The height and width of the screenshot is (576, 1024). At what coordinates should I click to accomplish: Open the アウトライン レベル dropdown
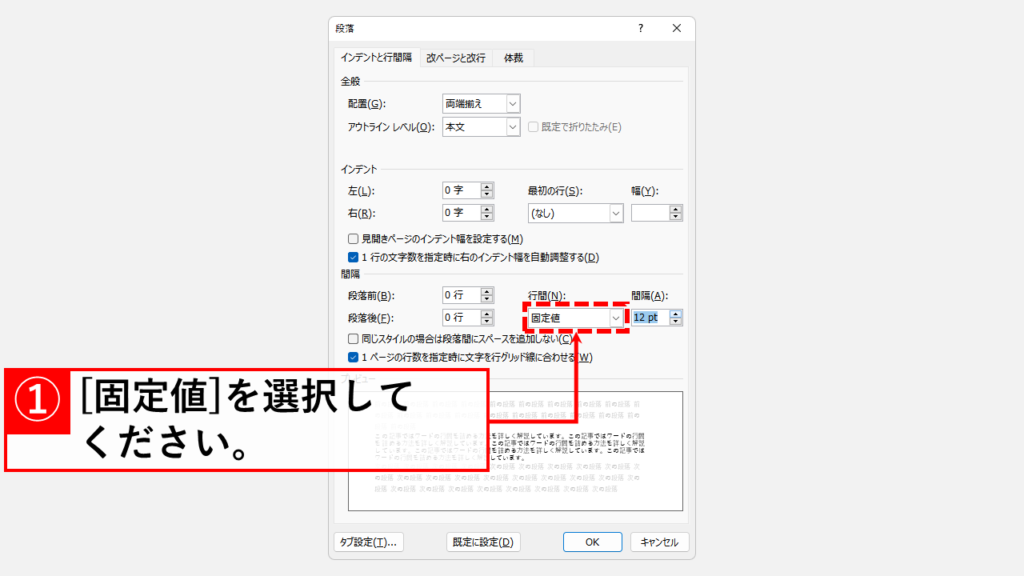[512, 127]
